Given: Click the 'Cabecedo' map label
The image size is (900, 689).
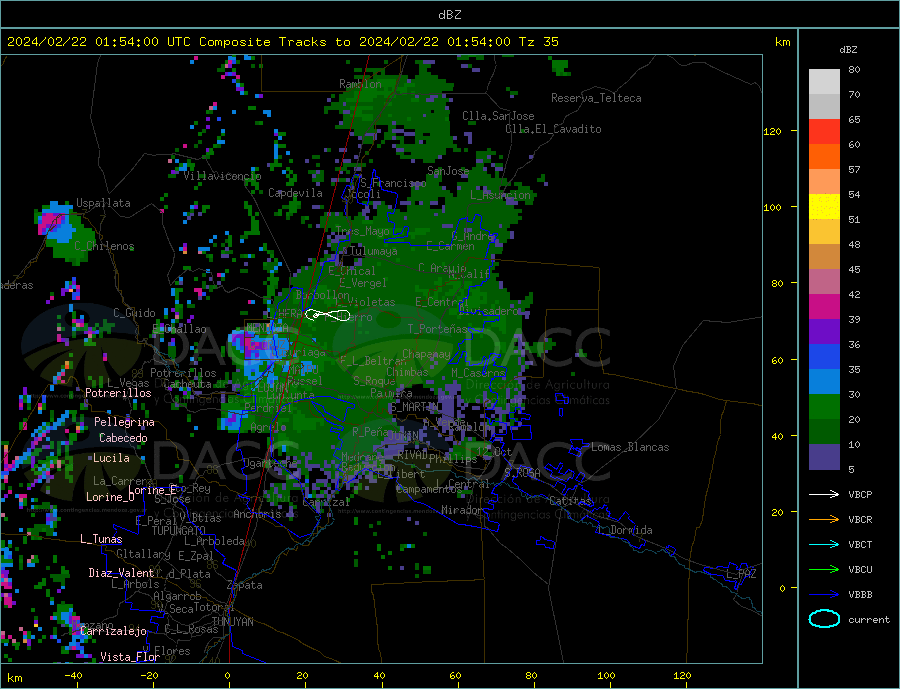Looking at the screenshot, I should tap(123, 438).
